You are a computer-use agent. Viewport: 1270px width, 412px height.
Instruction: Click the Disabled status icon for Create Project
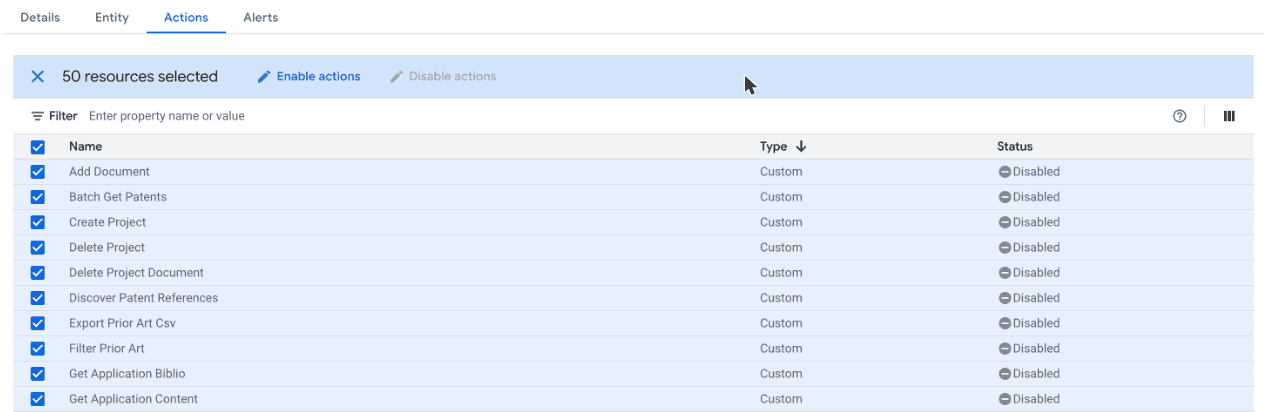click(x=1005, y=222)
